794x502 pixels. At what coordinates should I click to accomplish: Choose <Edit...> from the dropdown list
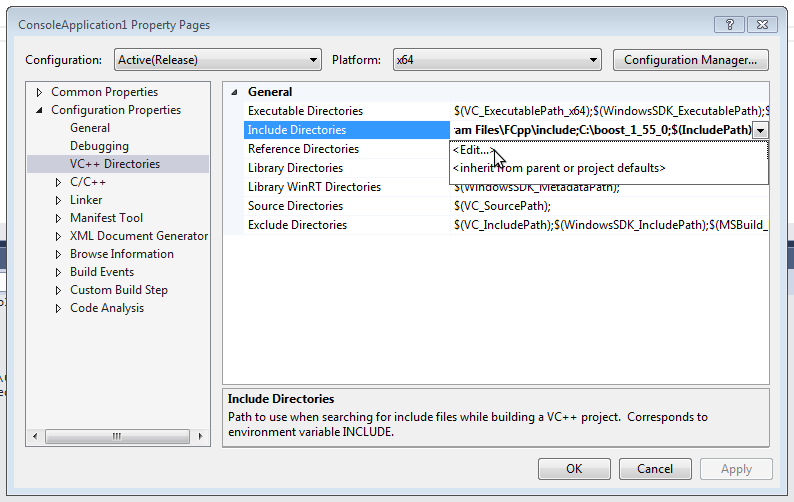pyautogui.click(x=472, y=150)
